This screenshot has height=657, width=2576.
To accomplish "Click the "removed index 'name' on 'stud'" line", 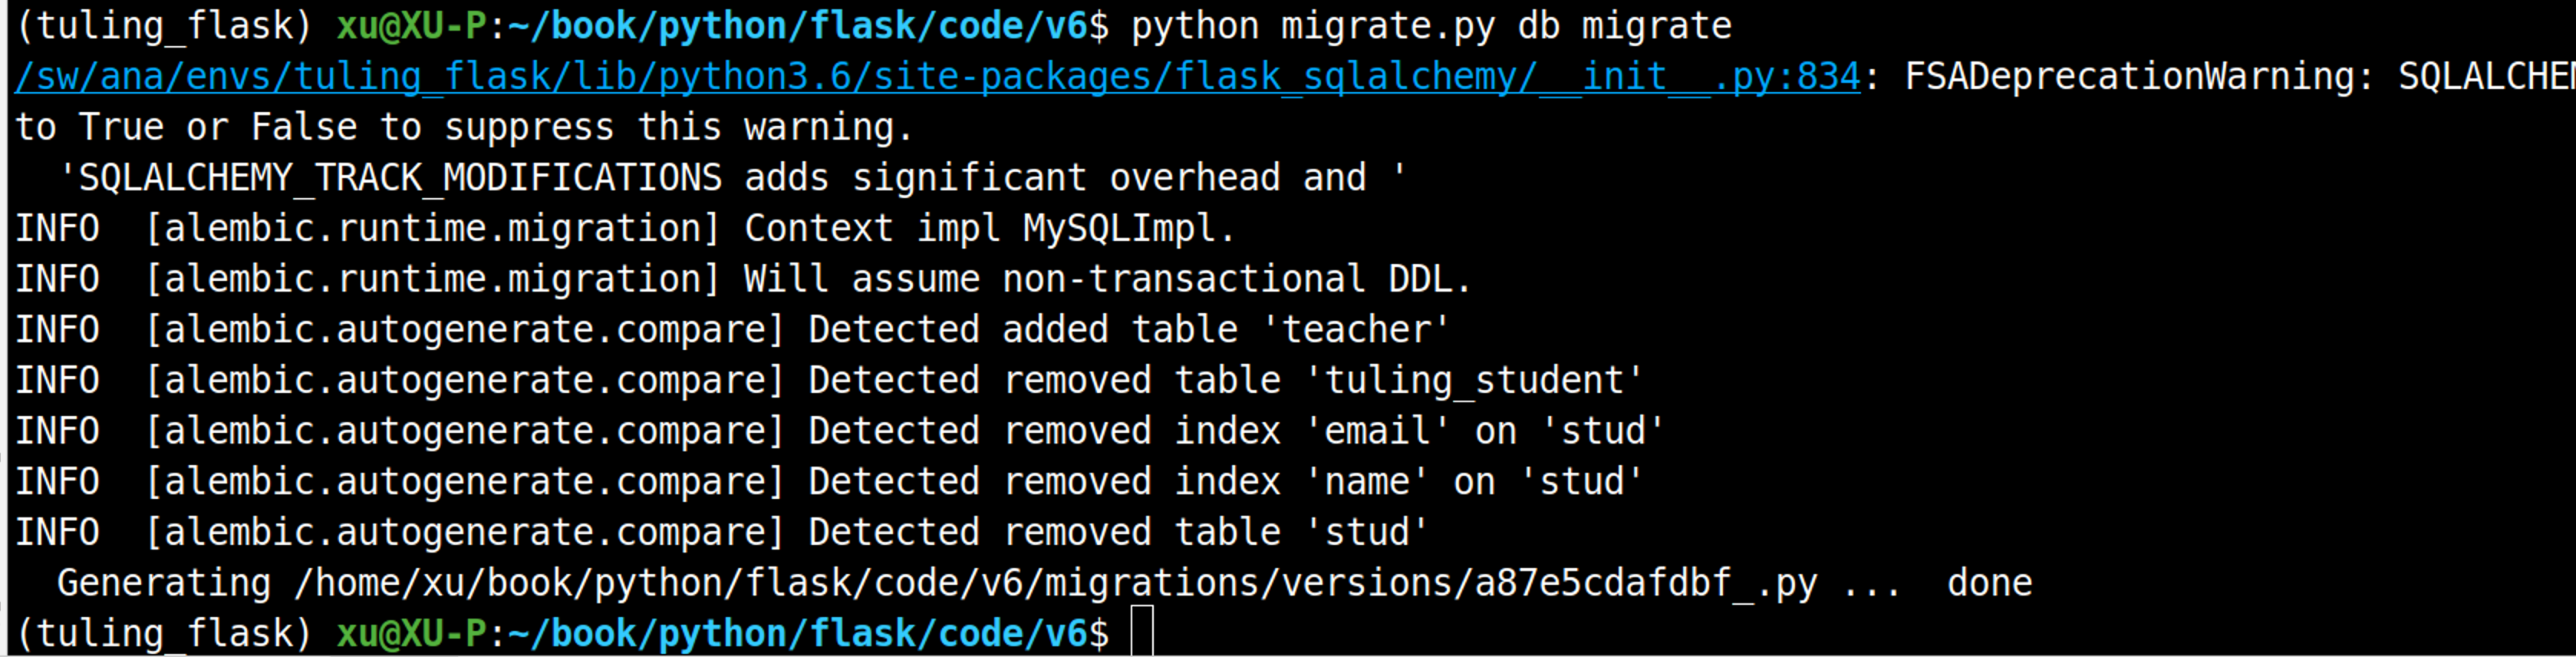I will coord(829,482).
